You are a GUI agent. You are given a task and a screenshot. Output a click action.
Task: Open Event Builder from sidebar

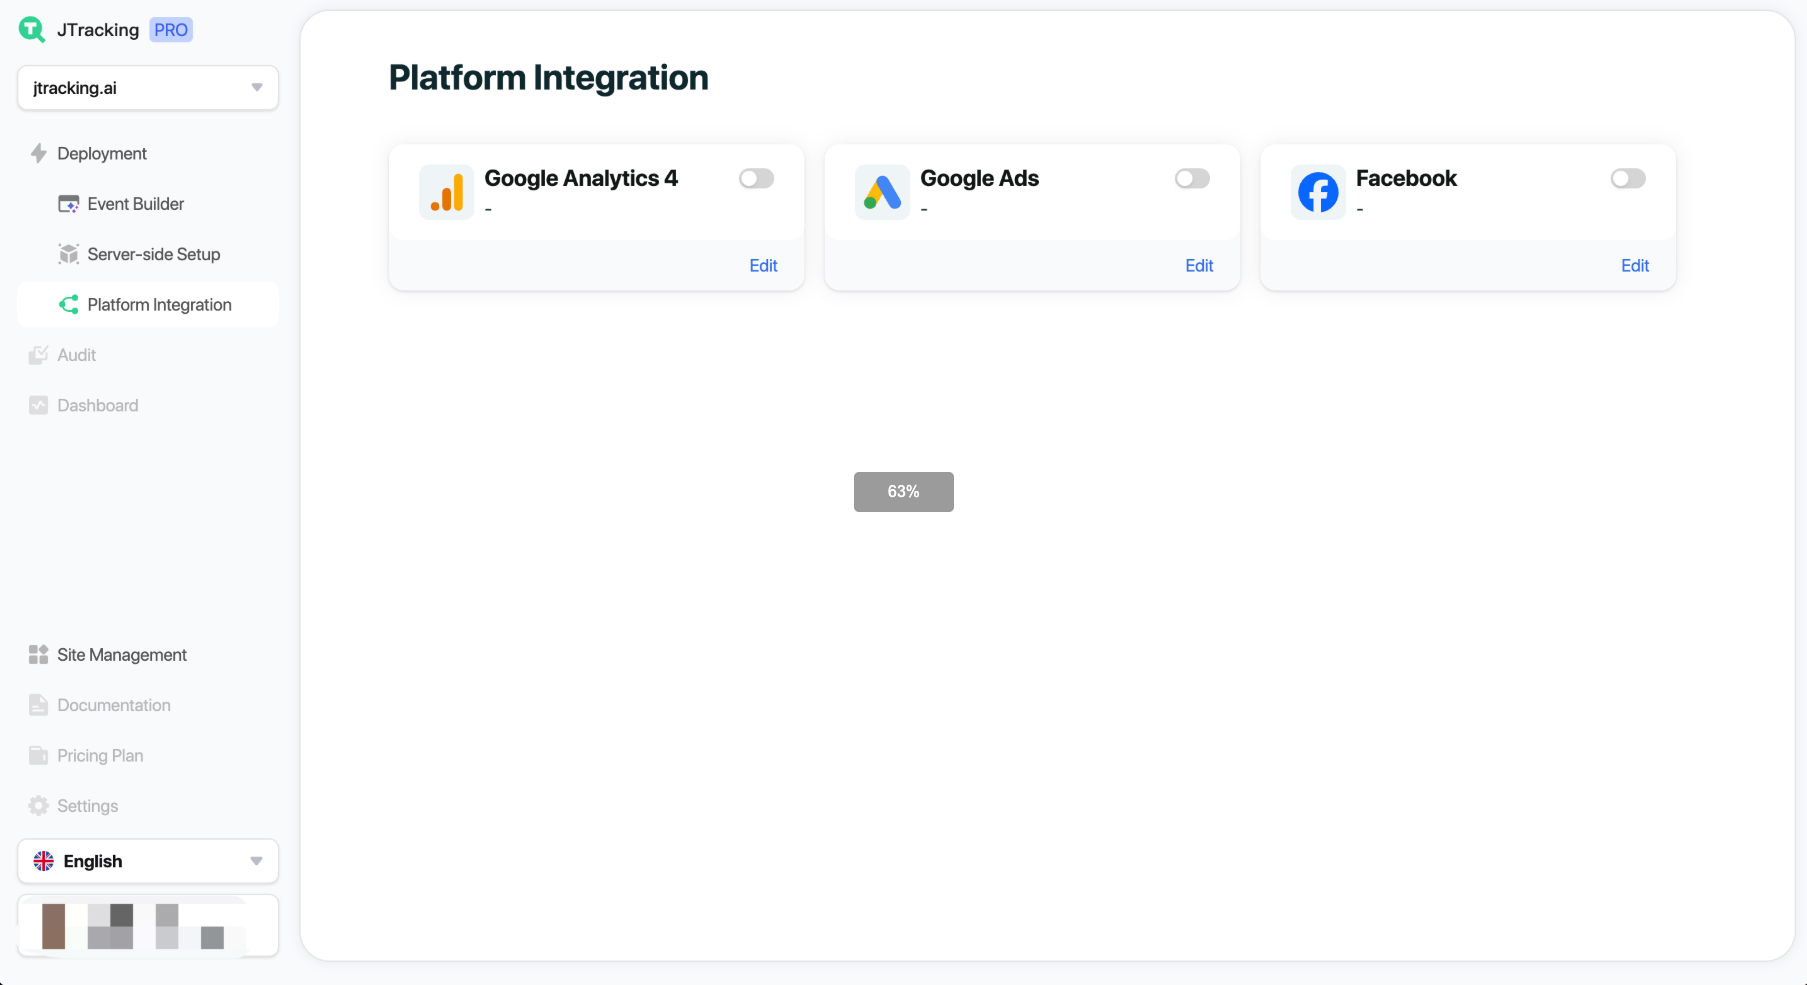[x=135, y=204]
